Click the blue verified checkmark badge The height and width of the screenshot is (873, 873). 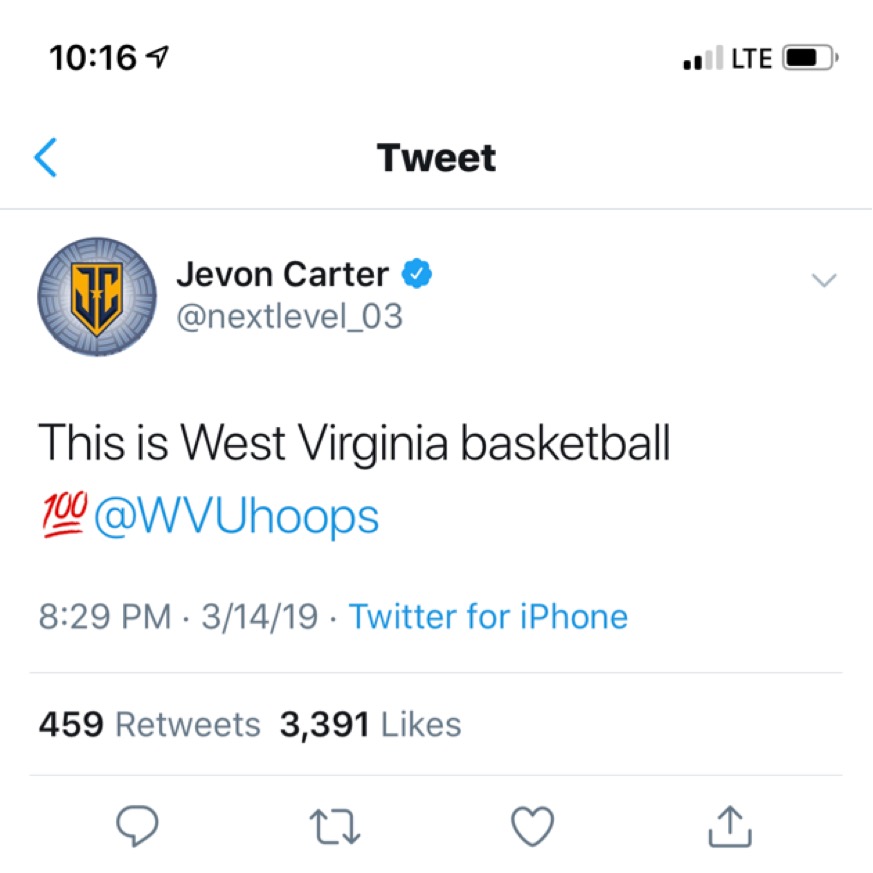click(x=417, y=273)
